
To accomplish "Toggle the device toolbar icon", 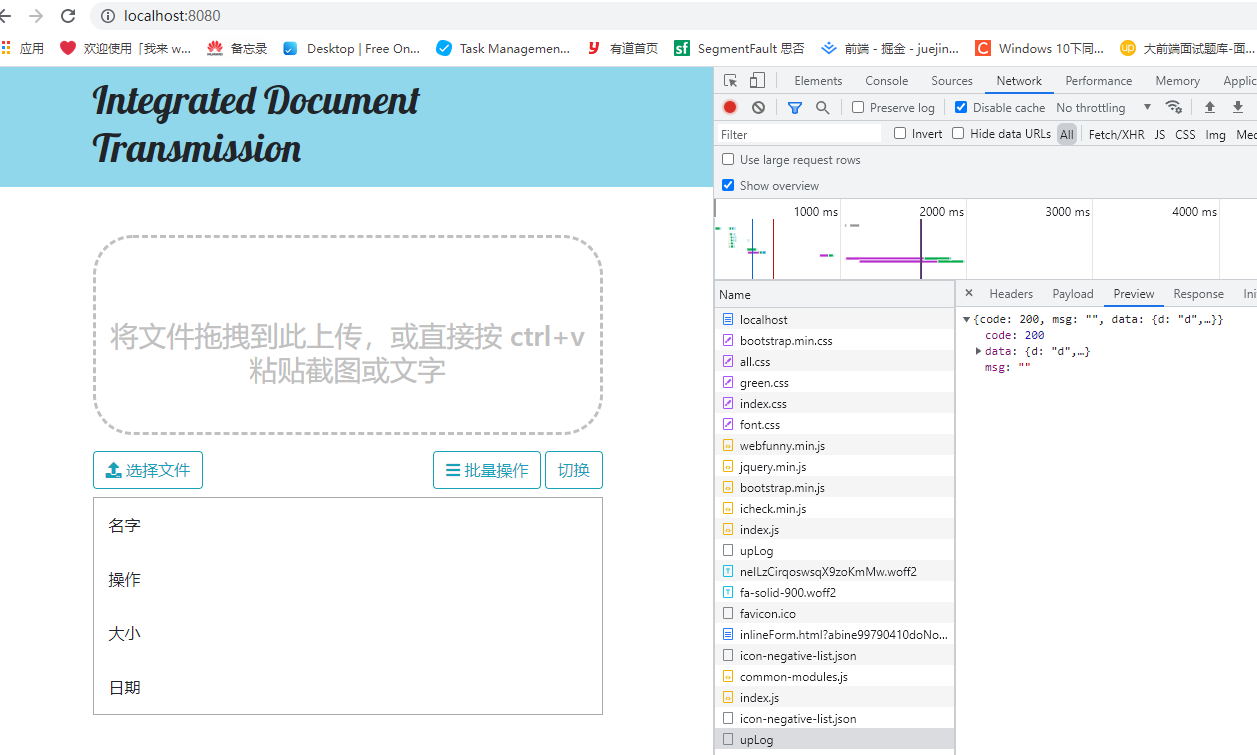I will pyautogui.click(x=757, y=81).
